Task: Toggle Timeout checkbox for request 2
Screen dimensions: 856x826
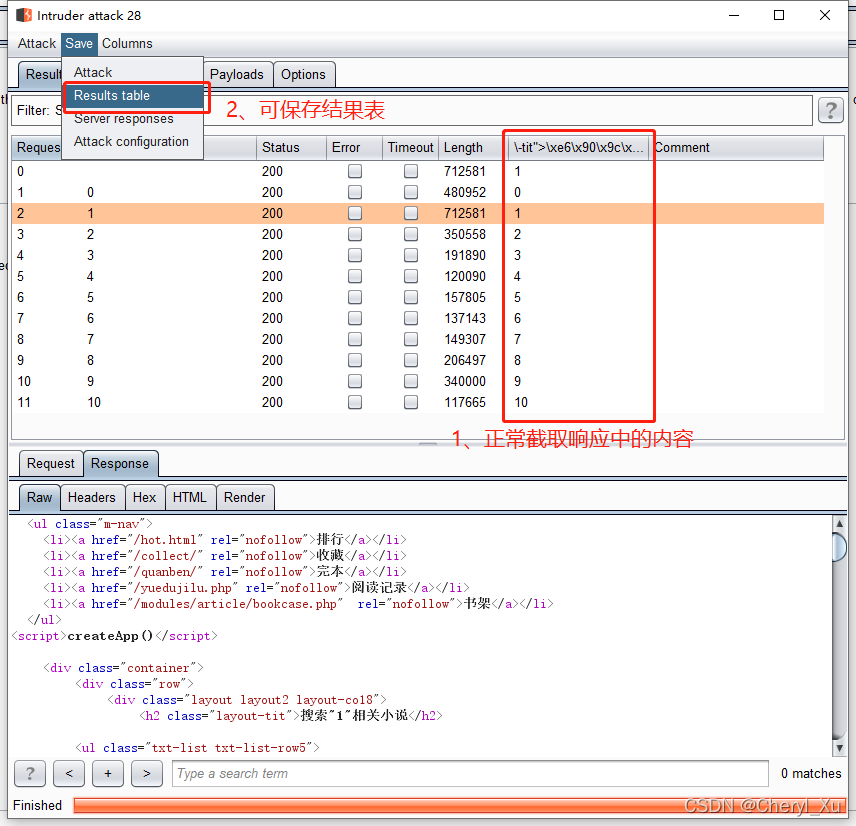Action: [x=410, y=213]
